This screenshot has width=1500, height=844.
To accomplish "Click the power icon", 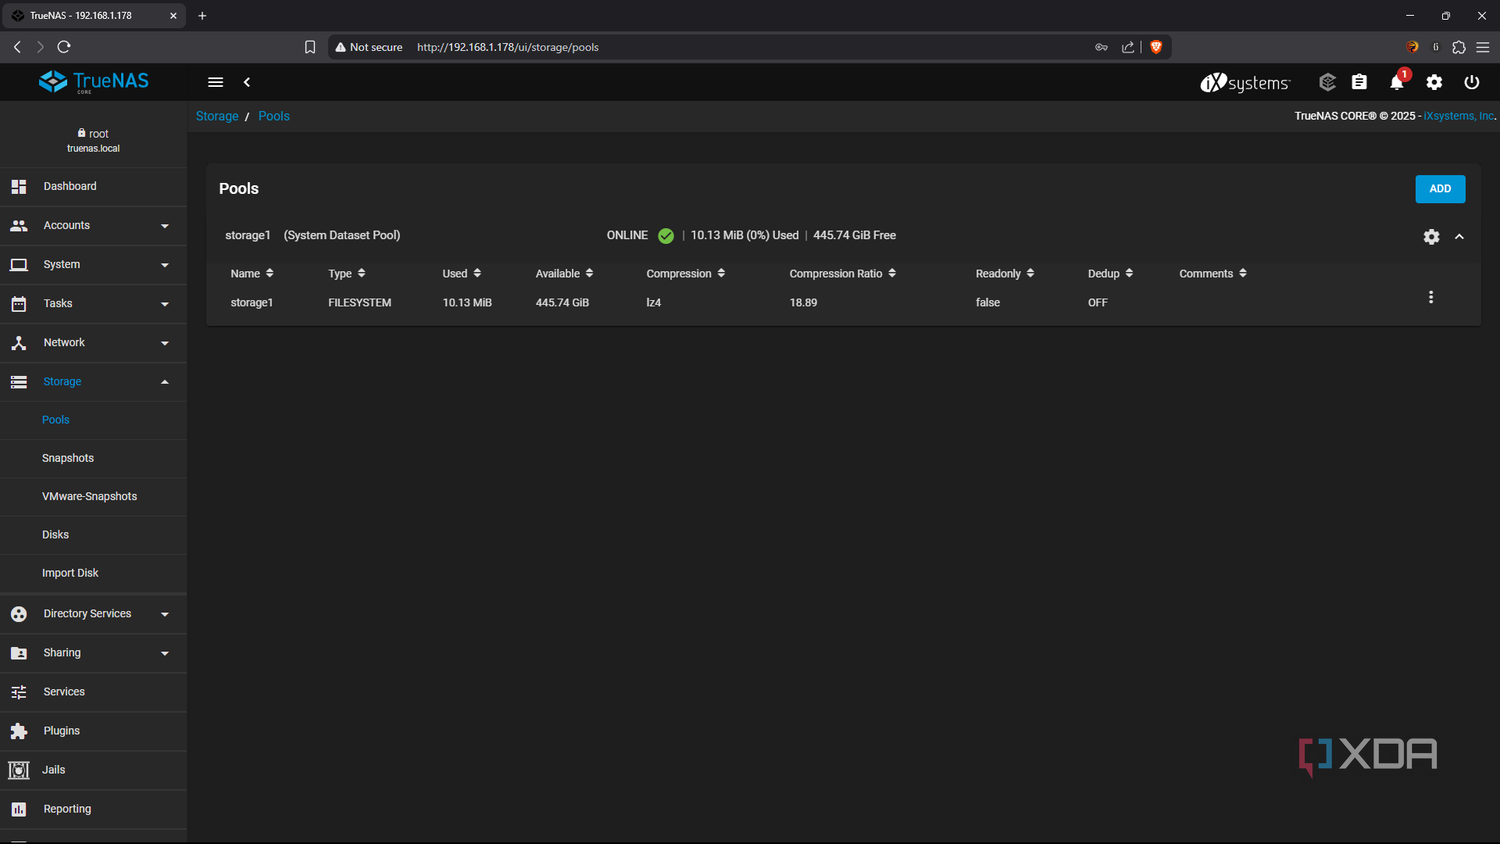I will click(1471, 82).
